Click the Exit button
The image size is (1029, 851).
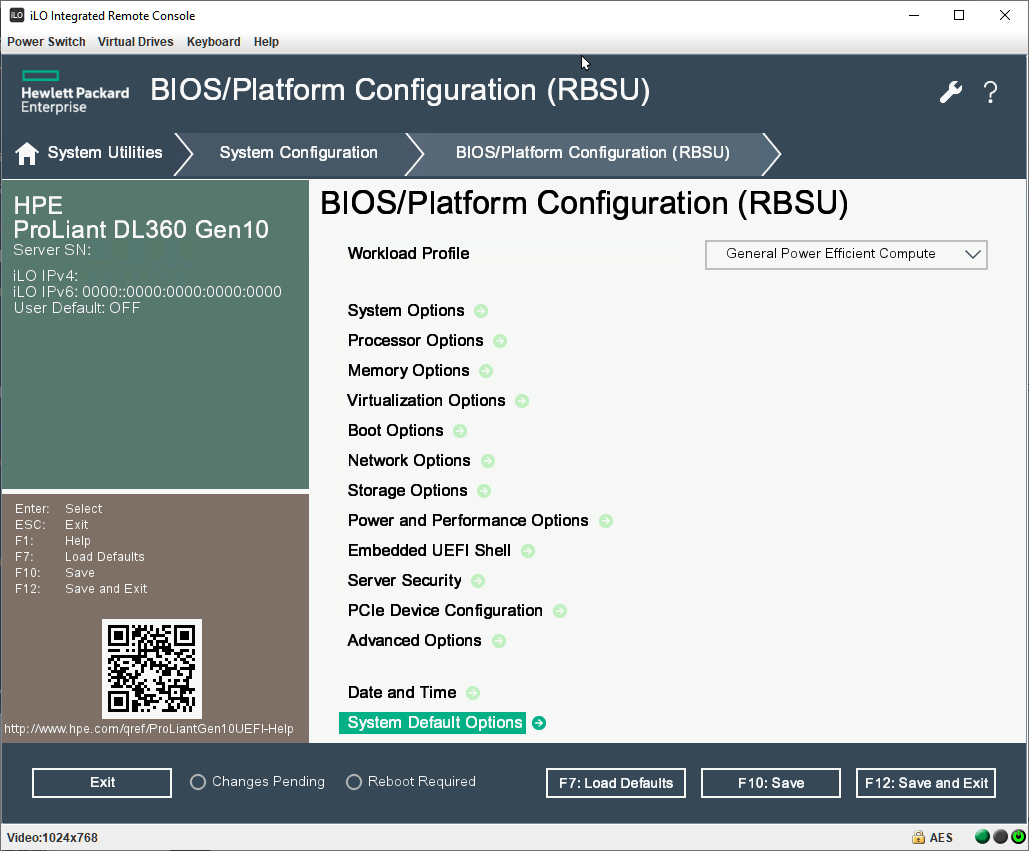102,783
